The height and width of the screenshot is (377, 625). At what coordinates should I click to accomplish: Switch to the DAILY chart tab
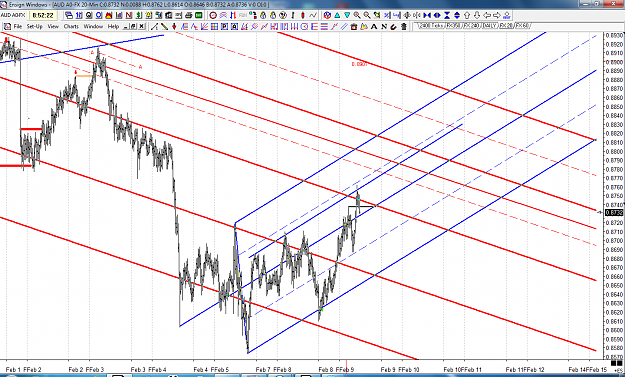[x=490, y=26]
